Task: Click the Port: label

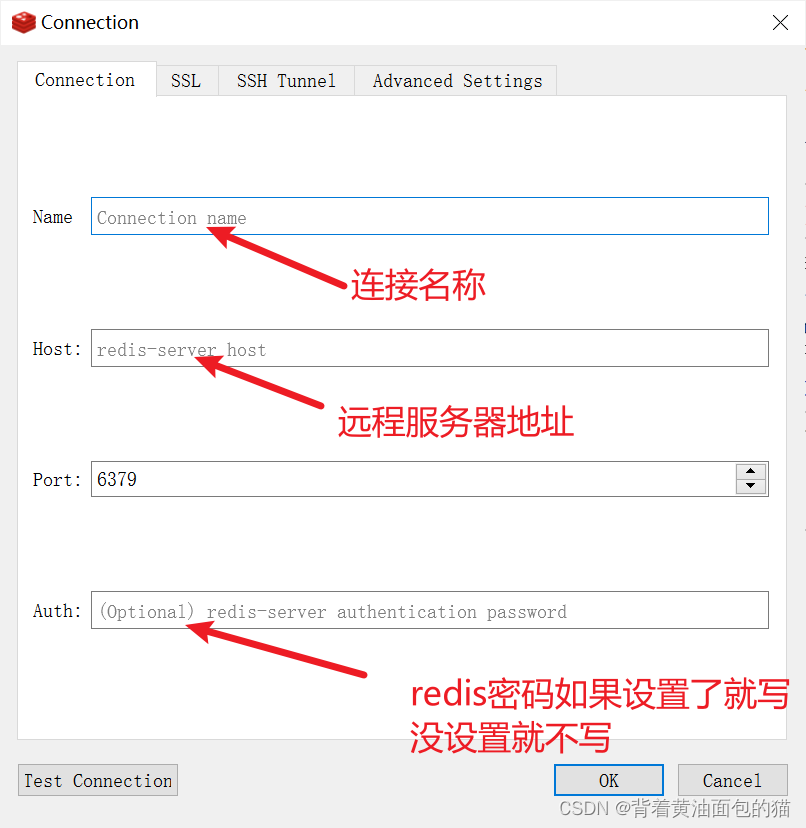Action: tap(57, 480)
